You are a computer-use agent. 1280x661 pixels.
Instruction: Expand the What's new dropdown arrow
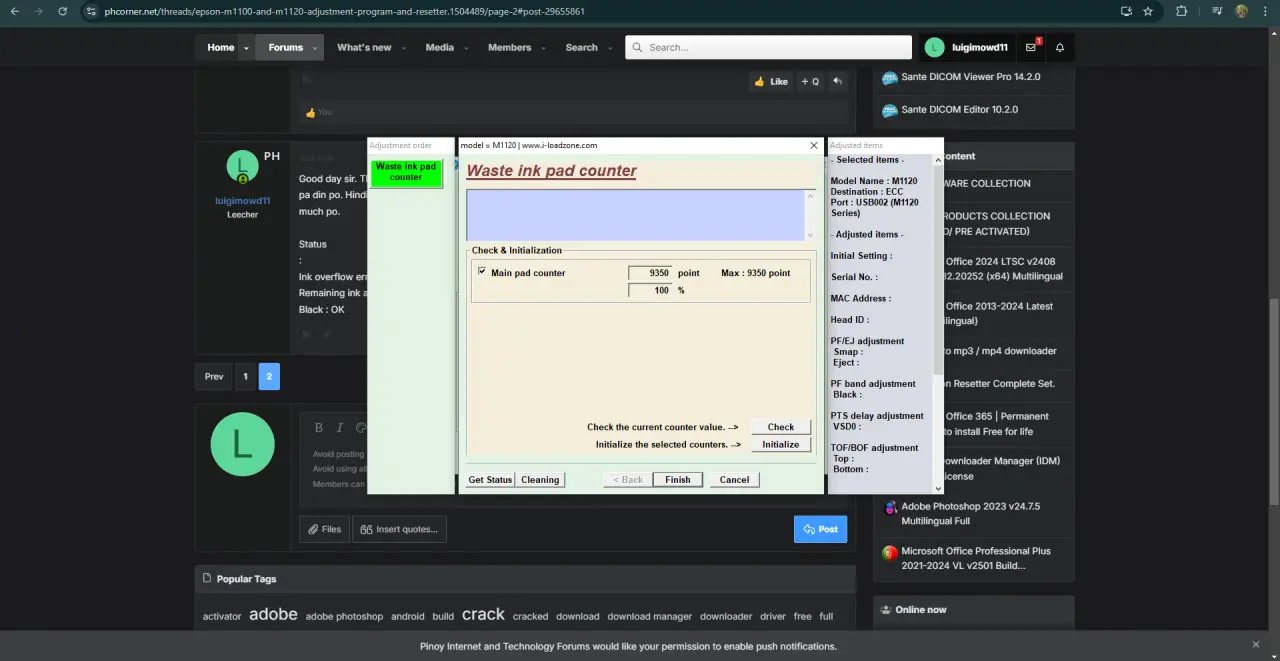pos(405,48)
